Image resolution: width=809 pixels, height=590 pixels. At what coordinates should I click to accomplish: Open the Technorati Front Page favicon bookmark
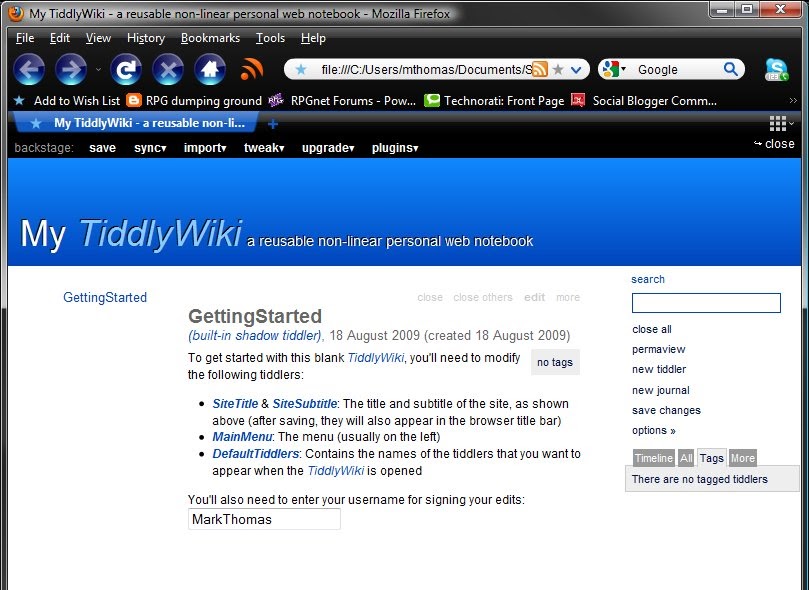pyautogui.click(x=430, y=100)
